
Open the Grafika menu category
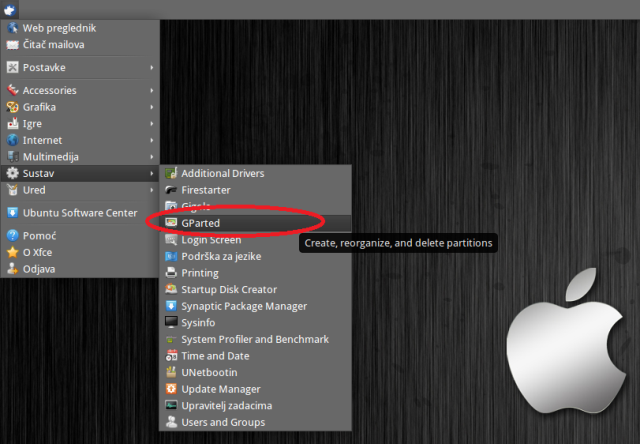tap(40, 107)
